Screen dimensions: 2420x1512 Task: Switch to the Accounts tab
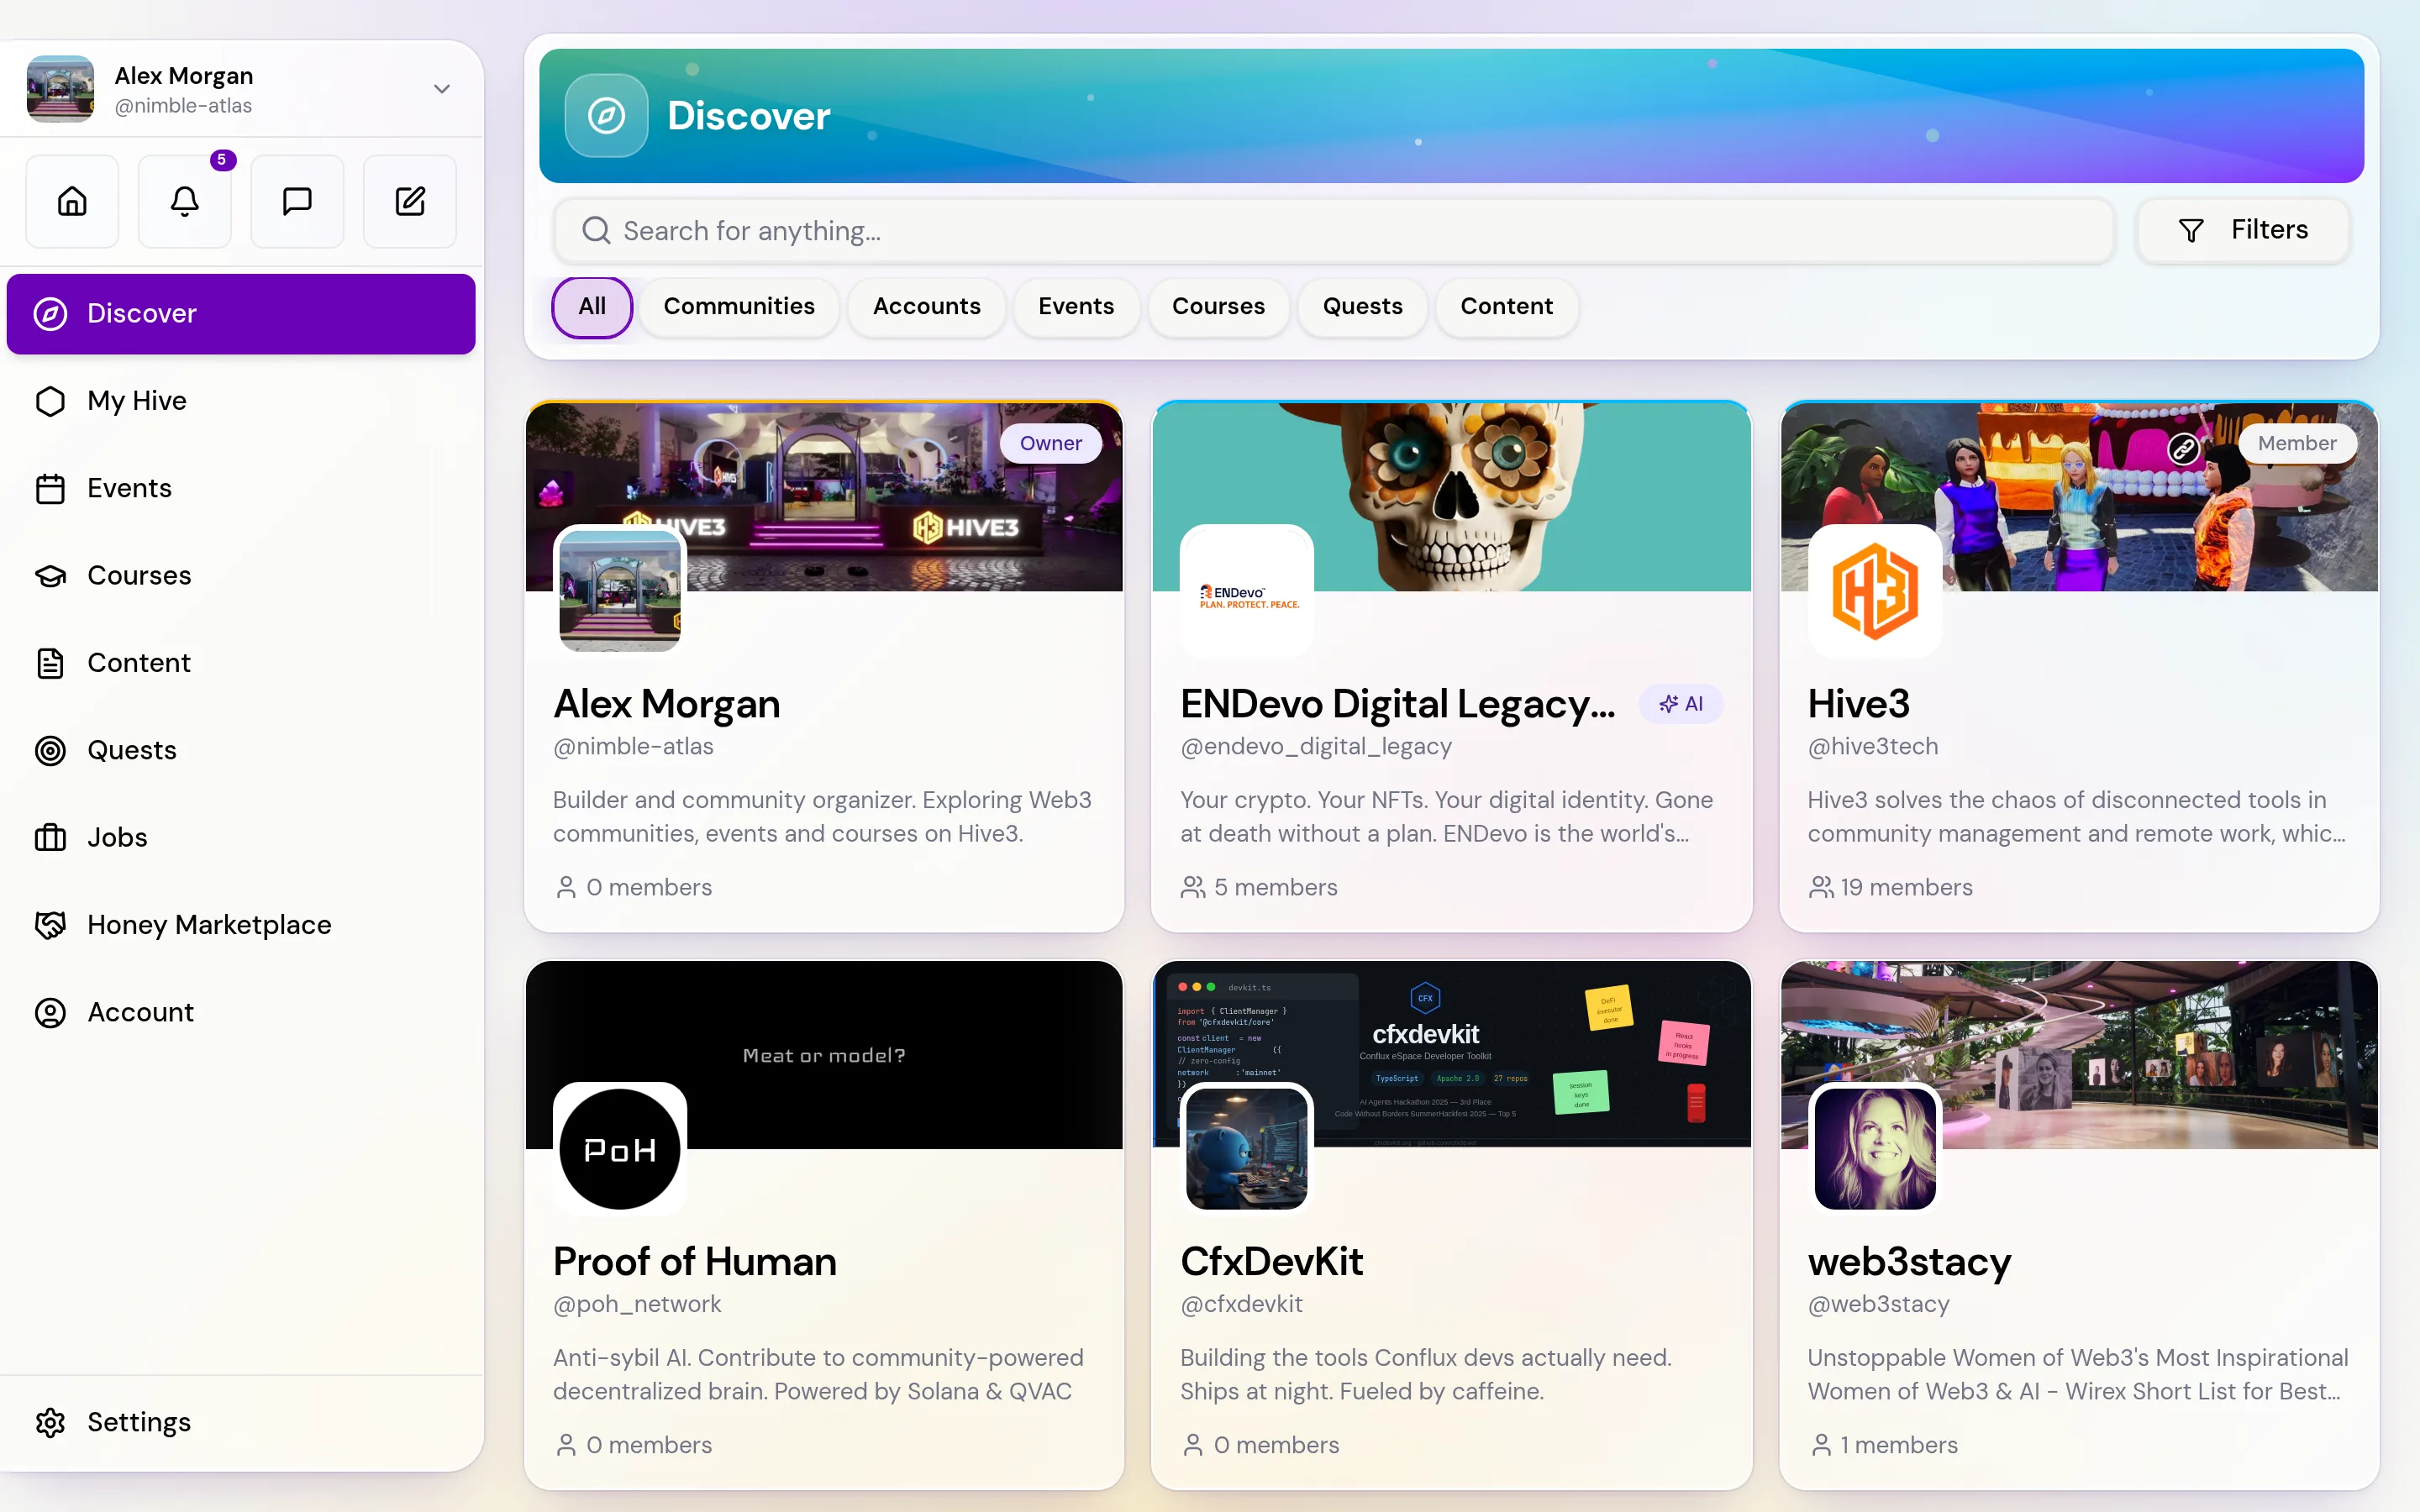(927, 306)
